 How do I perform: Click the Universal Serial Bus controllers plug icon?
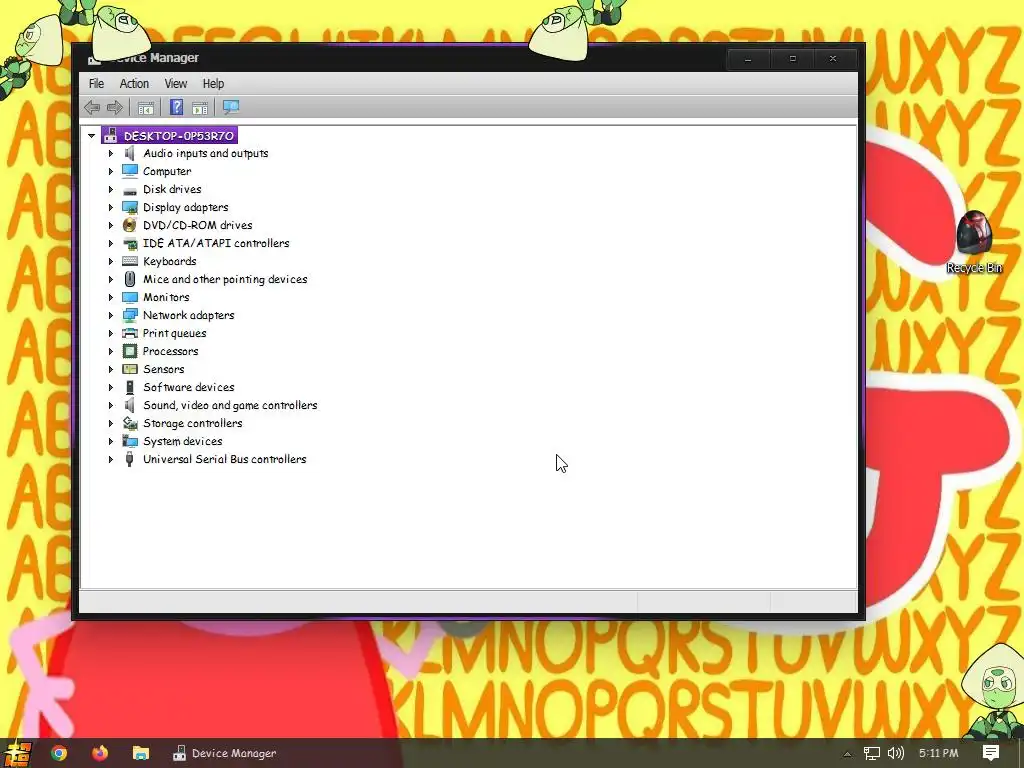pyautogui.click(x=130, y=459)
